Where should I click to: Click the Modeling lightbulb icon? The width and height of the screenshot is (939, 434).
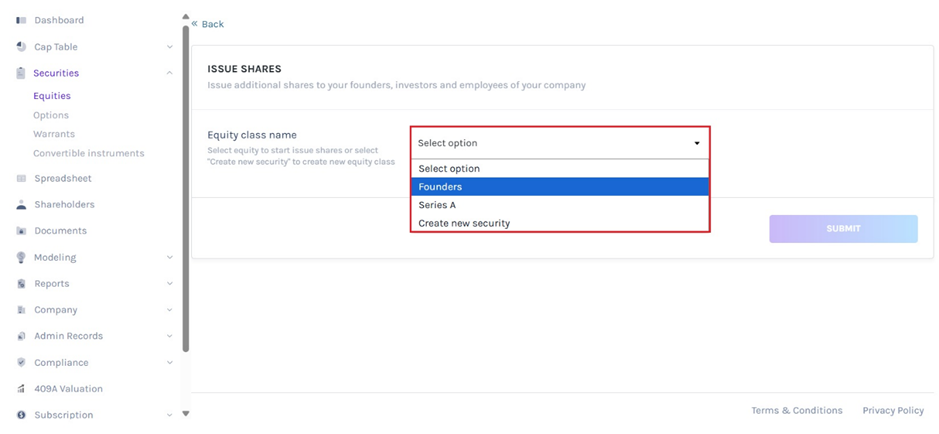[21, 258]
